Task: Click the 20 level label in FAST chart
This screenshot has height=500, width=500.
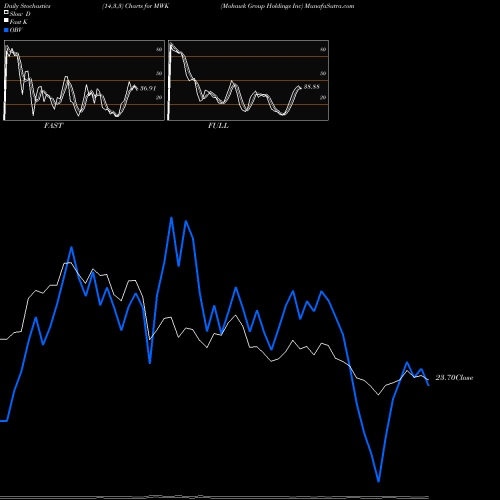Action: click(159, 97)
